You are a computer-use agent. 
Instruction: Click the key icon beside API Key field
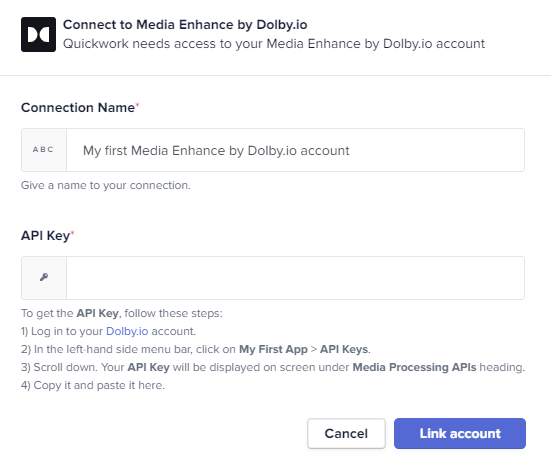point(44,278)
